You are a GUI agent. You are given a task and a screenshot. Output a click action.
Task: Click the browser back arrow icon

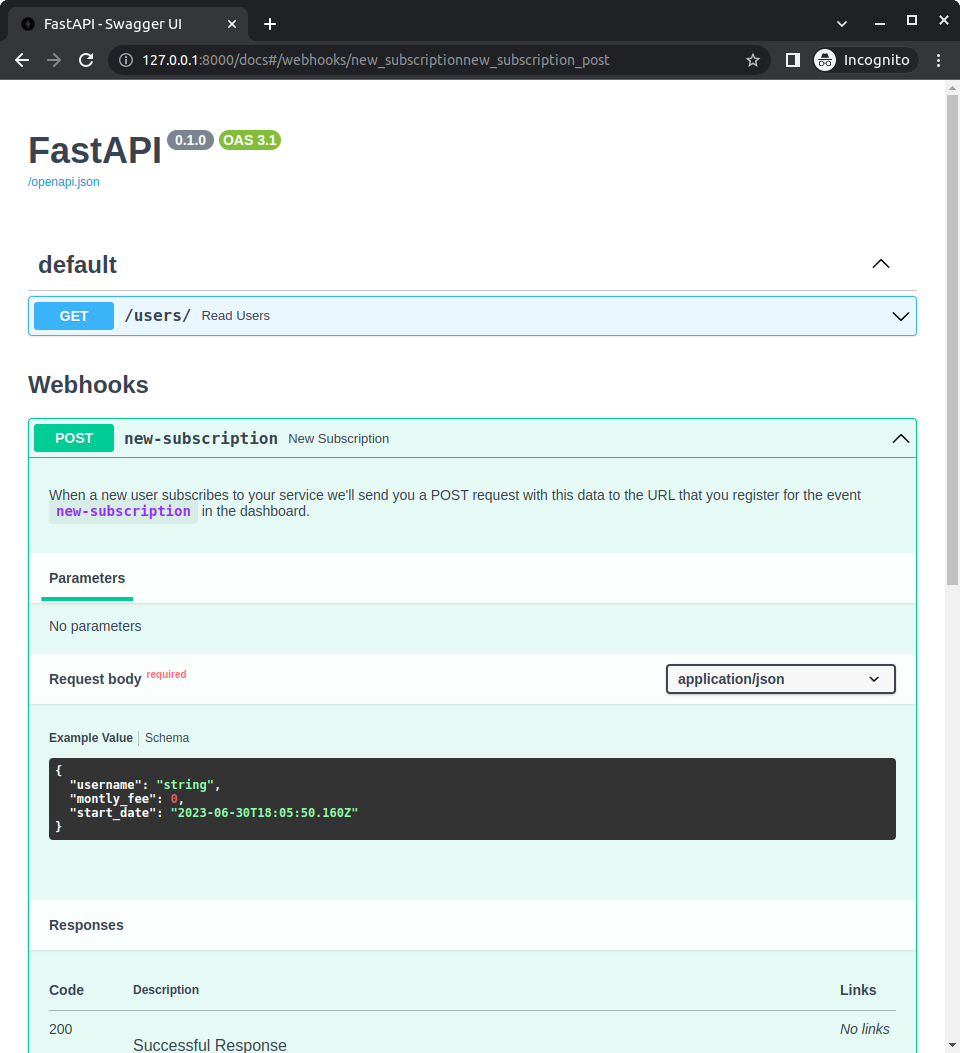click(22, 60)
